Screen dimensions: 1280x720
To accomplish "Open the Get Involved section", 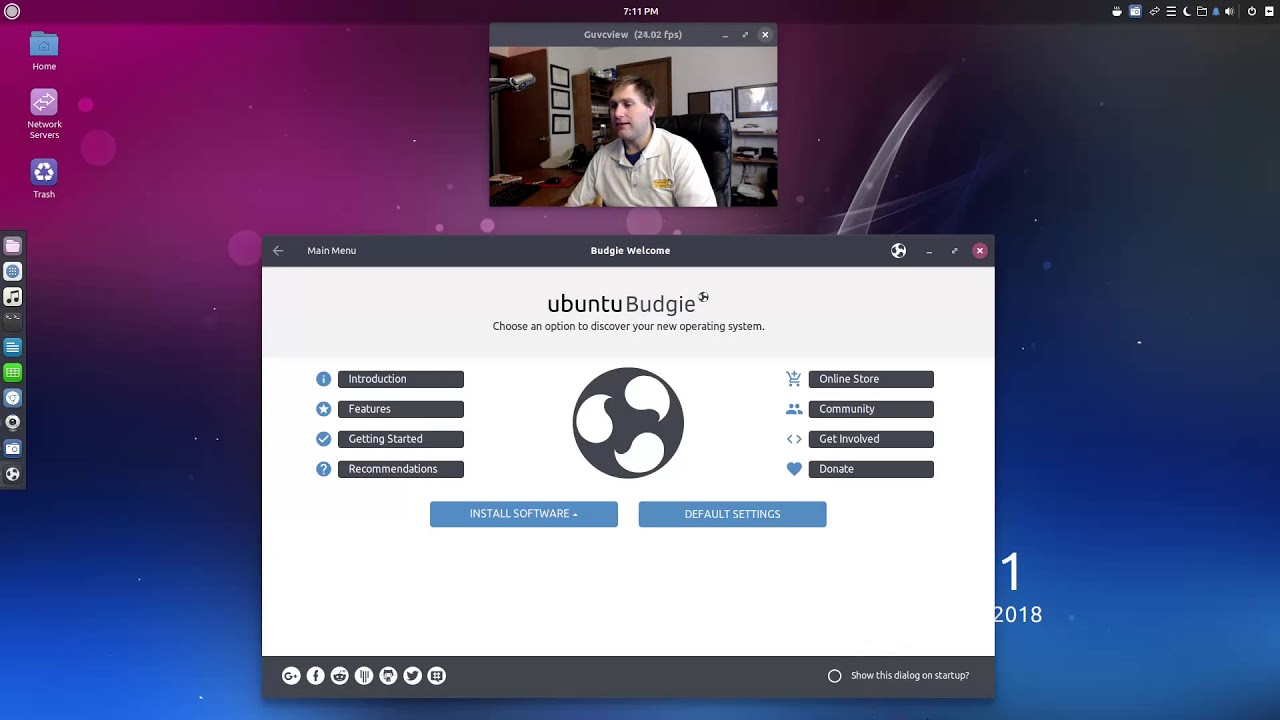I will (x=871, y=439).
